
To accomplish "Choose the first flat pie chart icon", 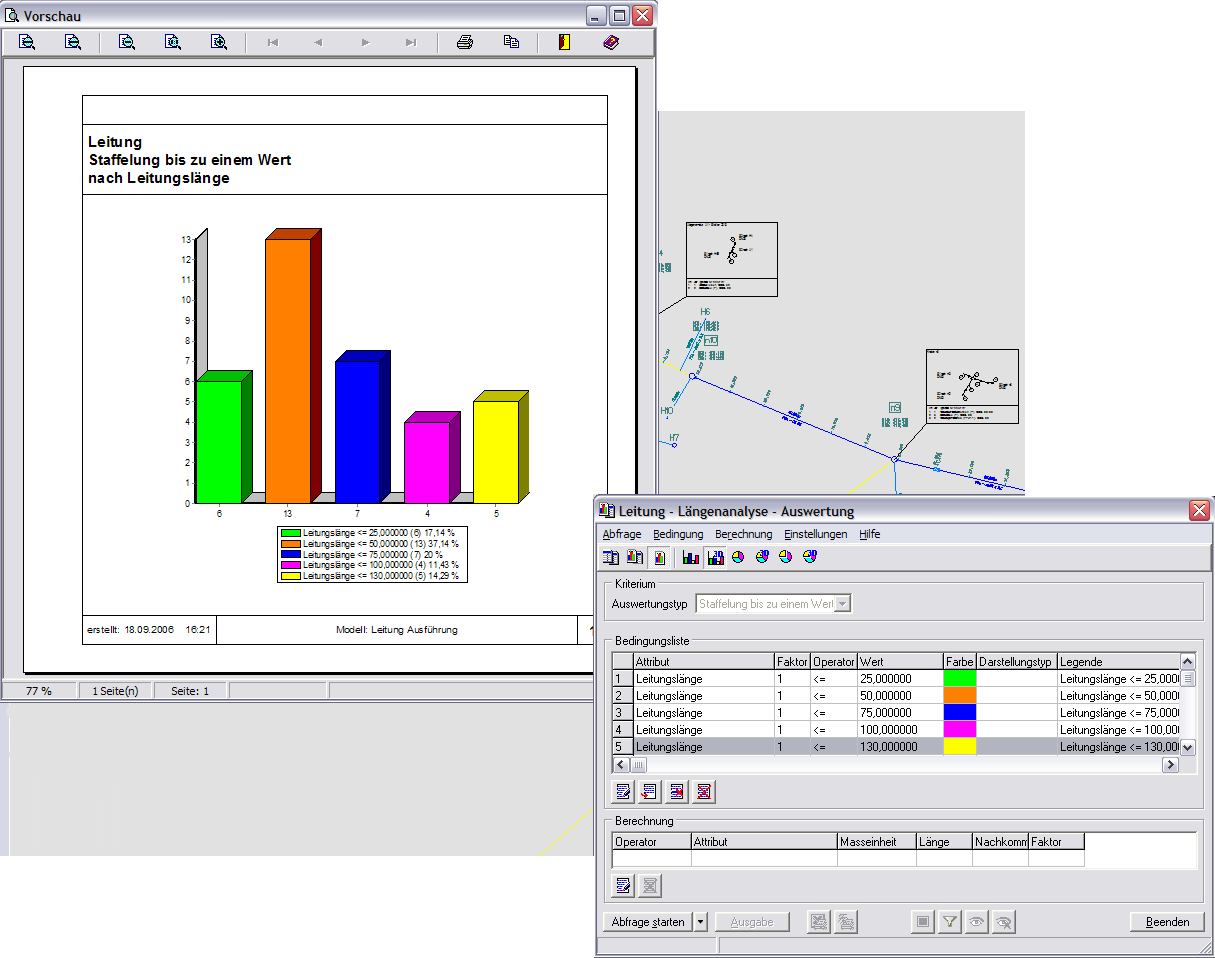I will pyautogui.click(x=738, y=557).
